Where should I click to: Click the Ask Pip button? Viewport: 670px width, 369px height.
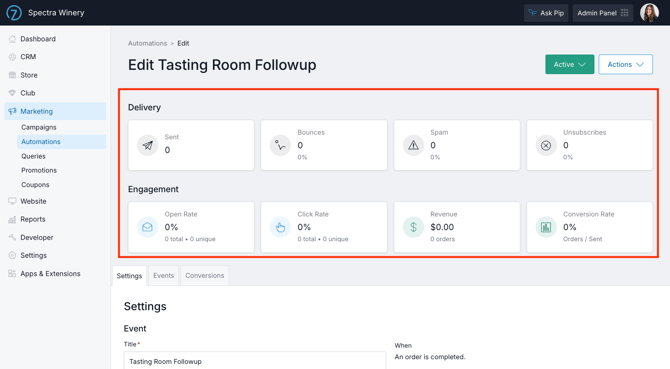point(546,13)
